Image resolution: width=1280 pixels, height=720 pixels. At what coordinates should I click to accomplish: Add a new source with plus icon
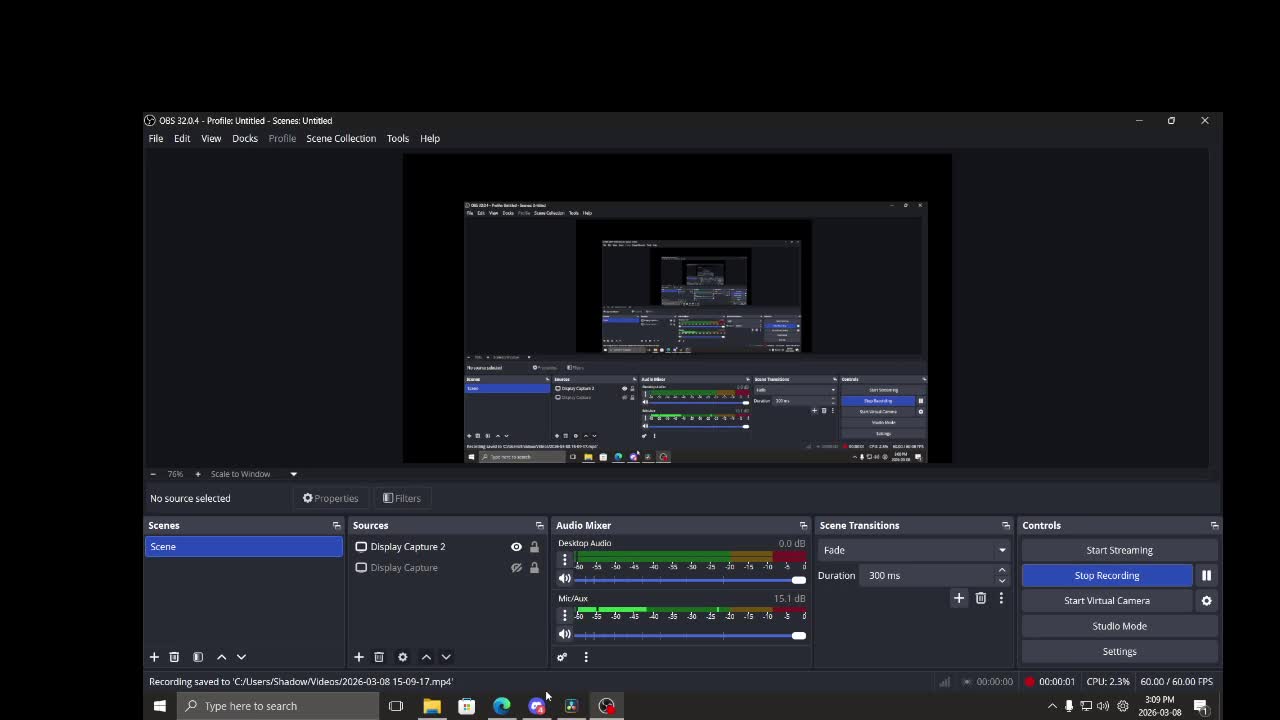click(359, 657)
